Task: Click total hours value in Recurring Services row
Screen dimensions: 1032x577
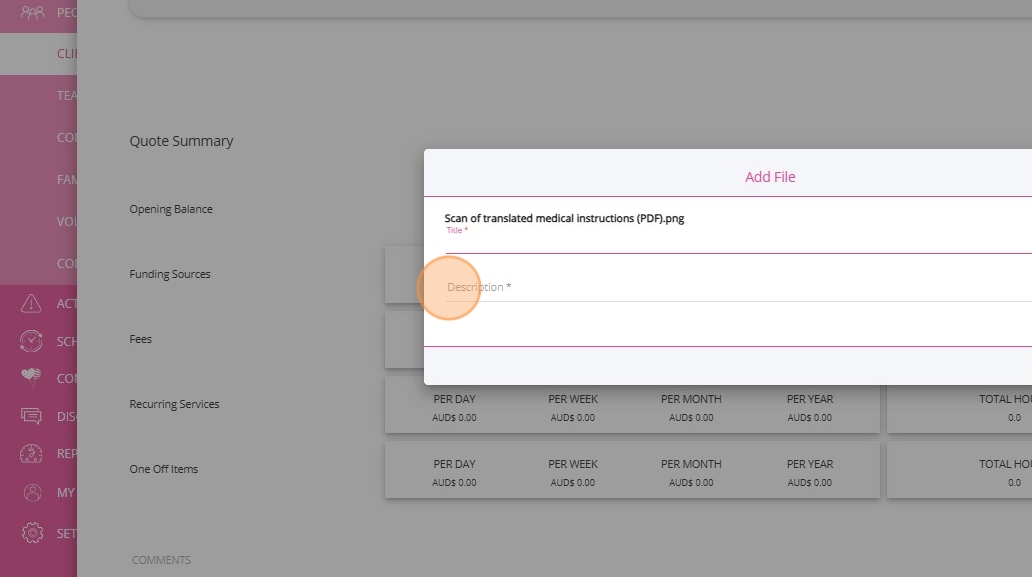Action: [x=1014, y=418]
